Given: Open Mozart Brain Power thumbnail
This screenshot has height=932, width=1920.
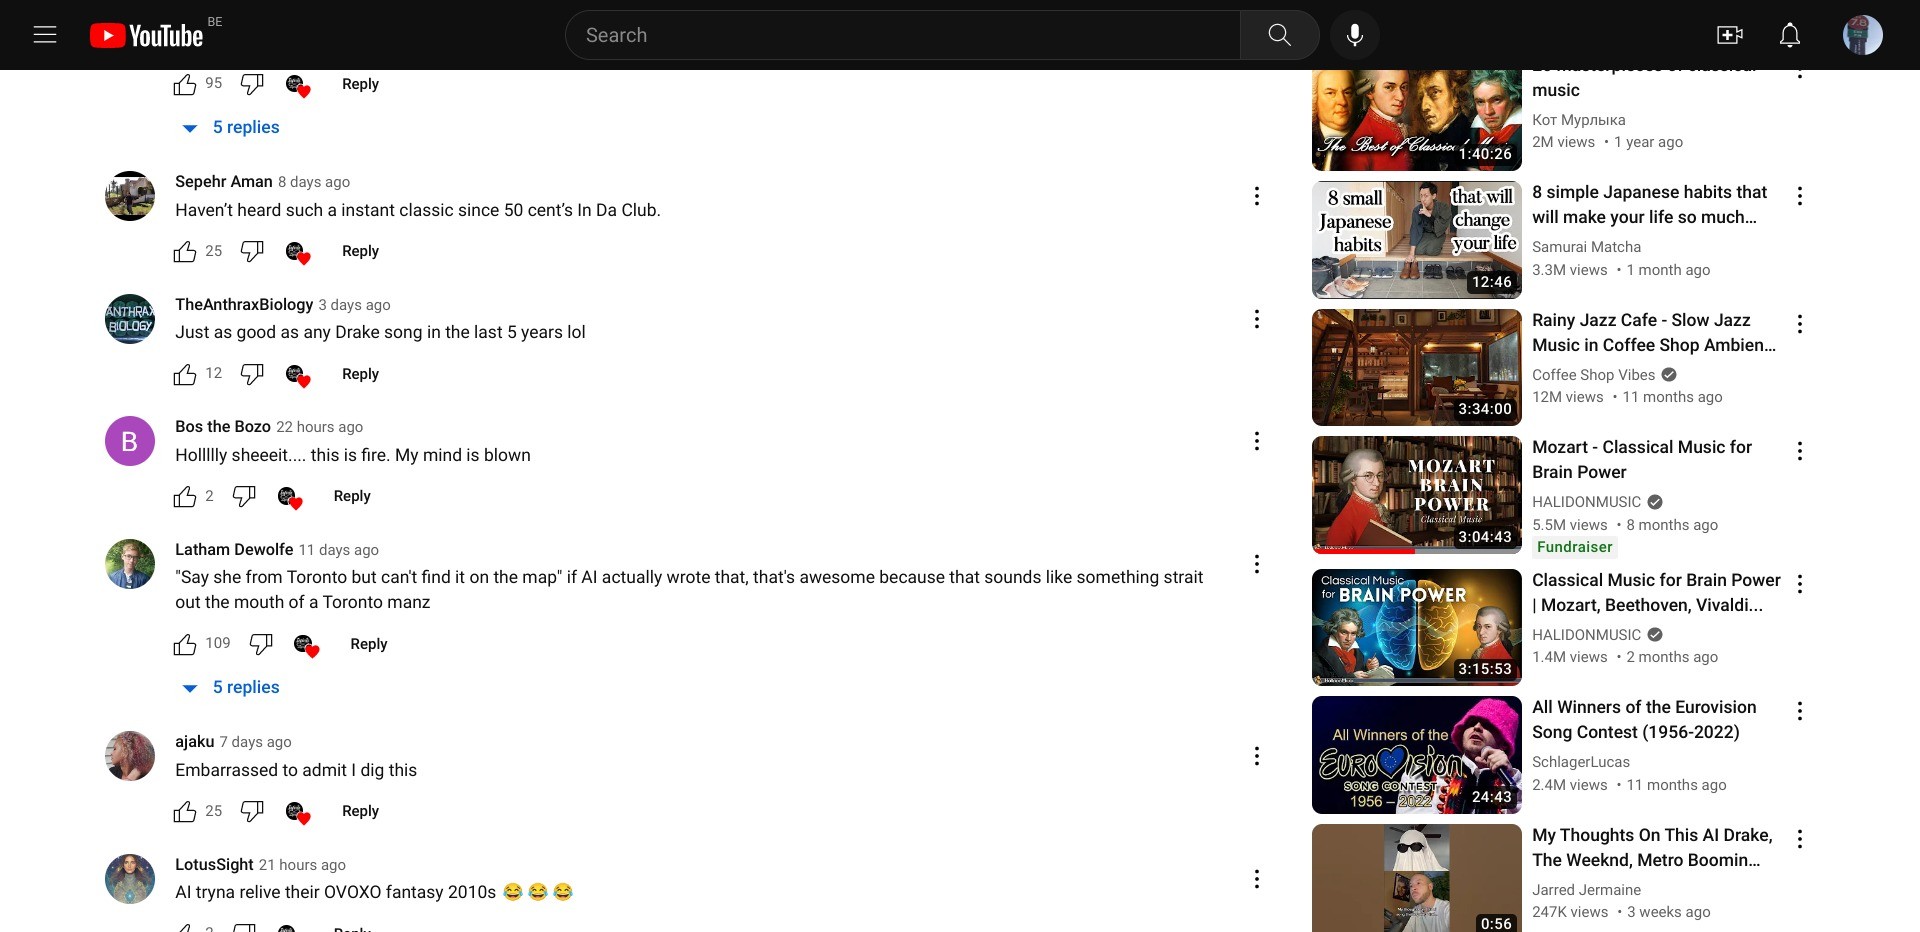Looking at the screenshot, I should (1416, 495).
